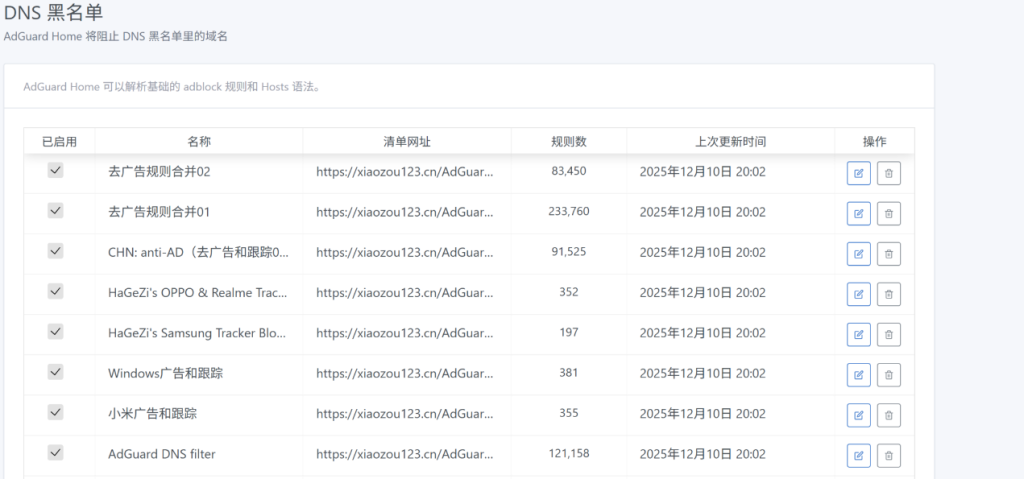The height and width of the screenshot is (479, 1024).
Task: Edit HaGeZi's OPPO & Realme tracker list
Action: (858, 294)
